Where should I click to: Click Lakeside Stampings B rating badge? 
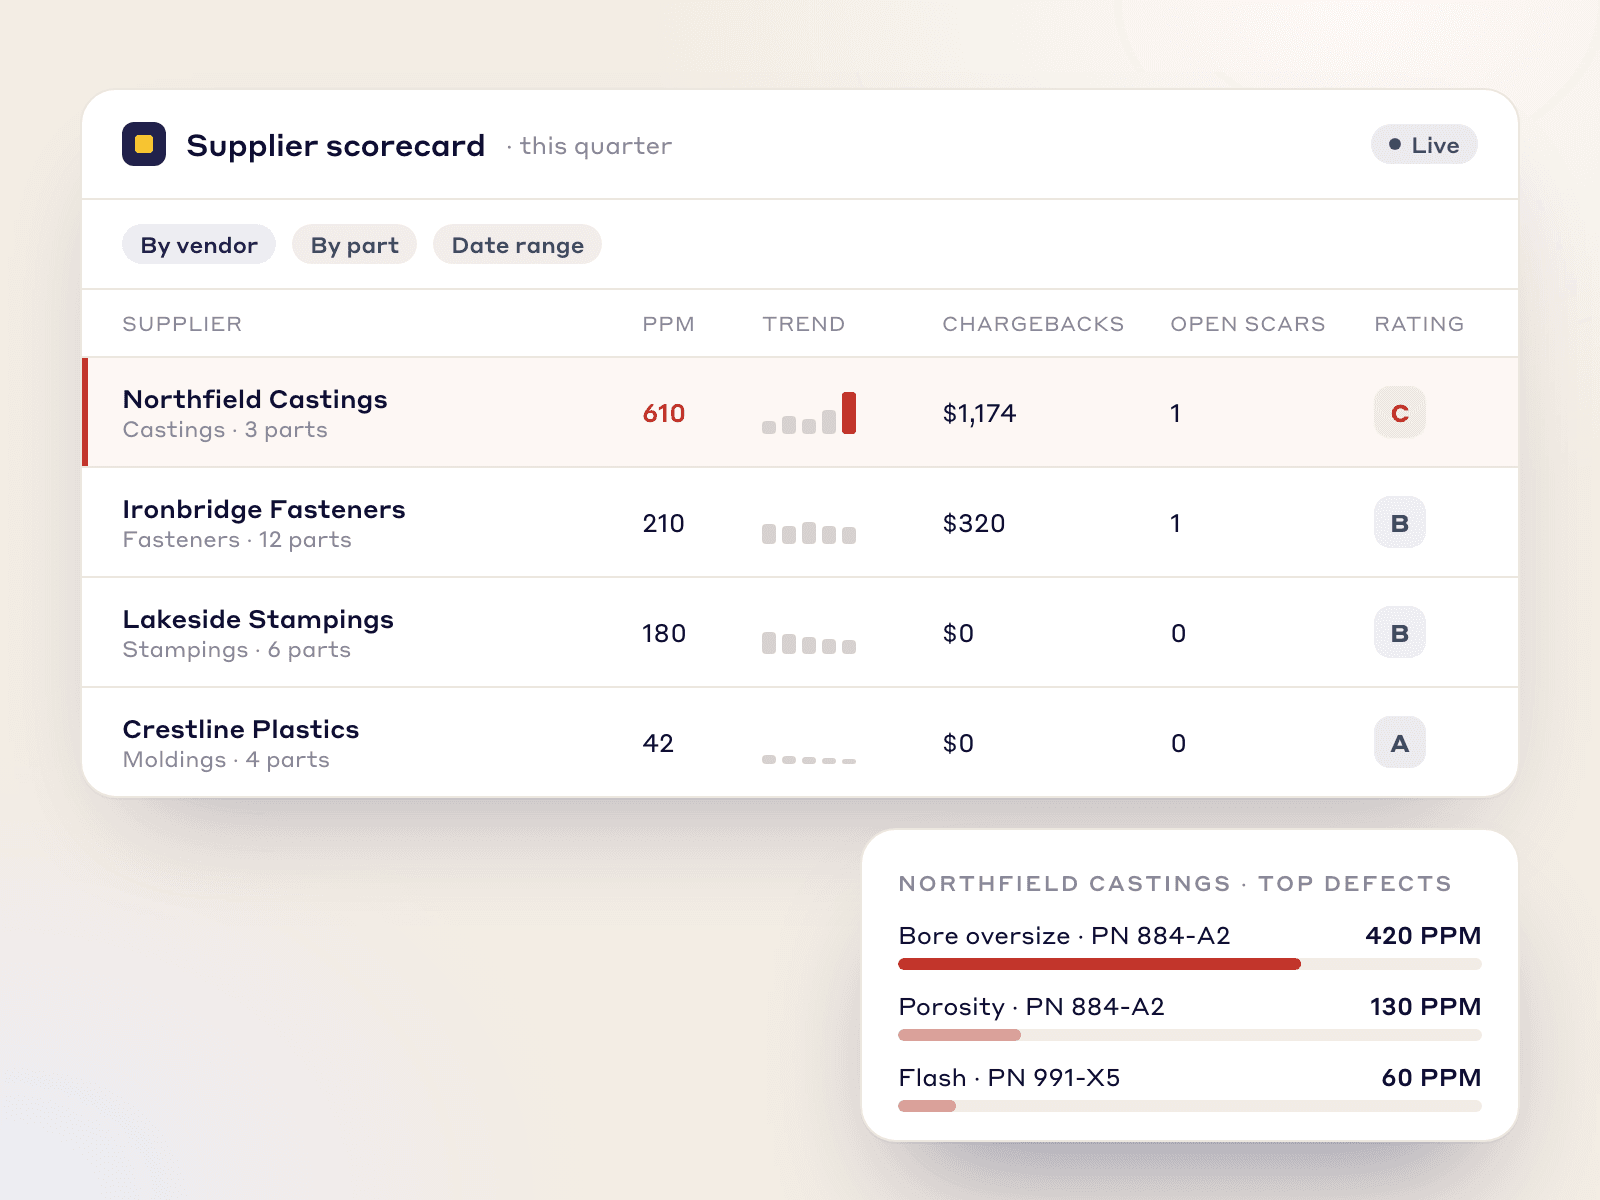pos(1400,633)
